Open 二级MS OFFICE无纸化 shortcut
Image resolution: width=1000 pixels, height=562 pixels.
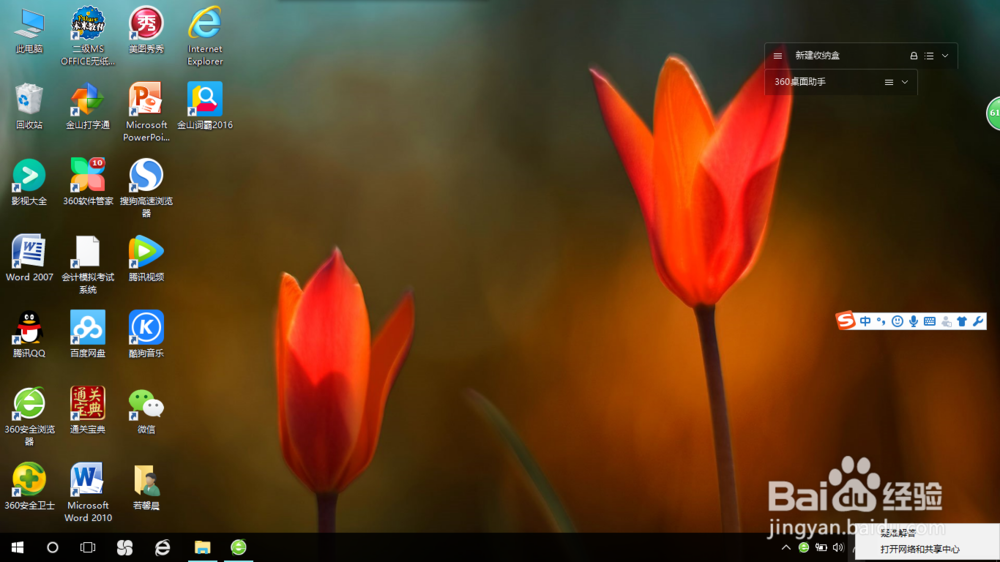click(88, 36)
